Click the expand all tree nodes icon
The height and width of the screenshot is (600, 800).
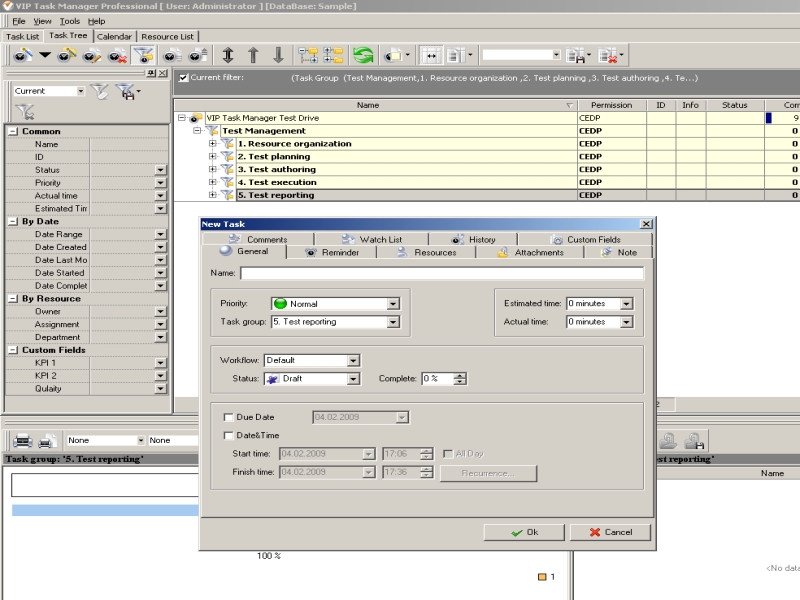pos(308,55)
